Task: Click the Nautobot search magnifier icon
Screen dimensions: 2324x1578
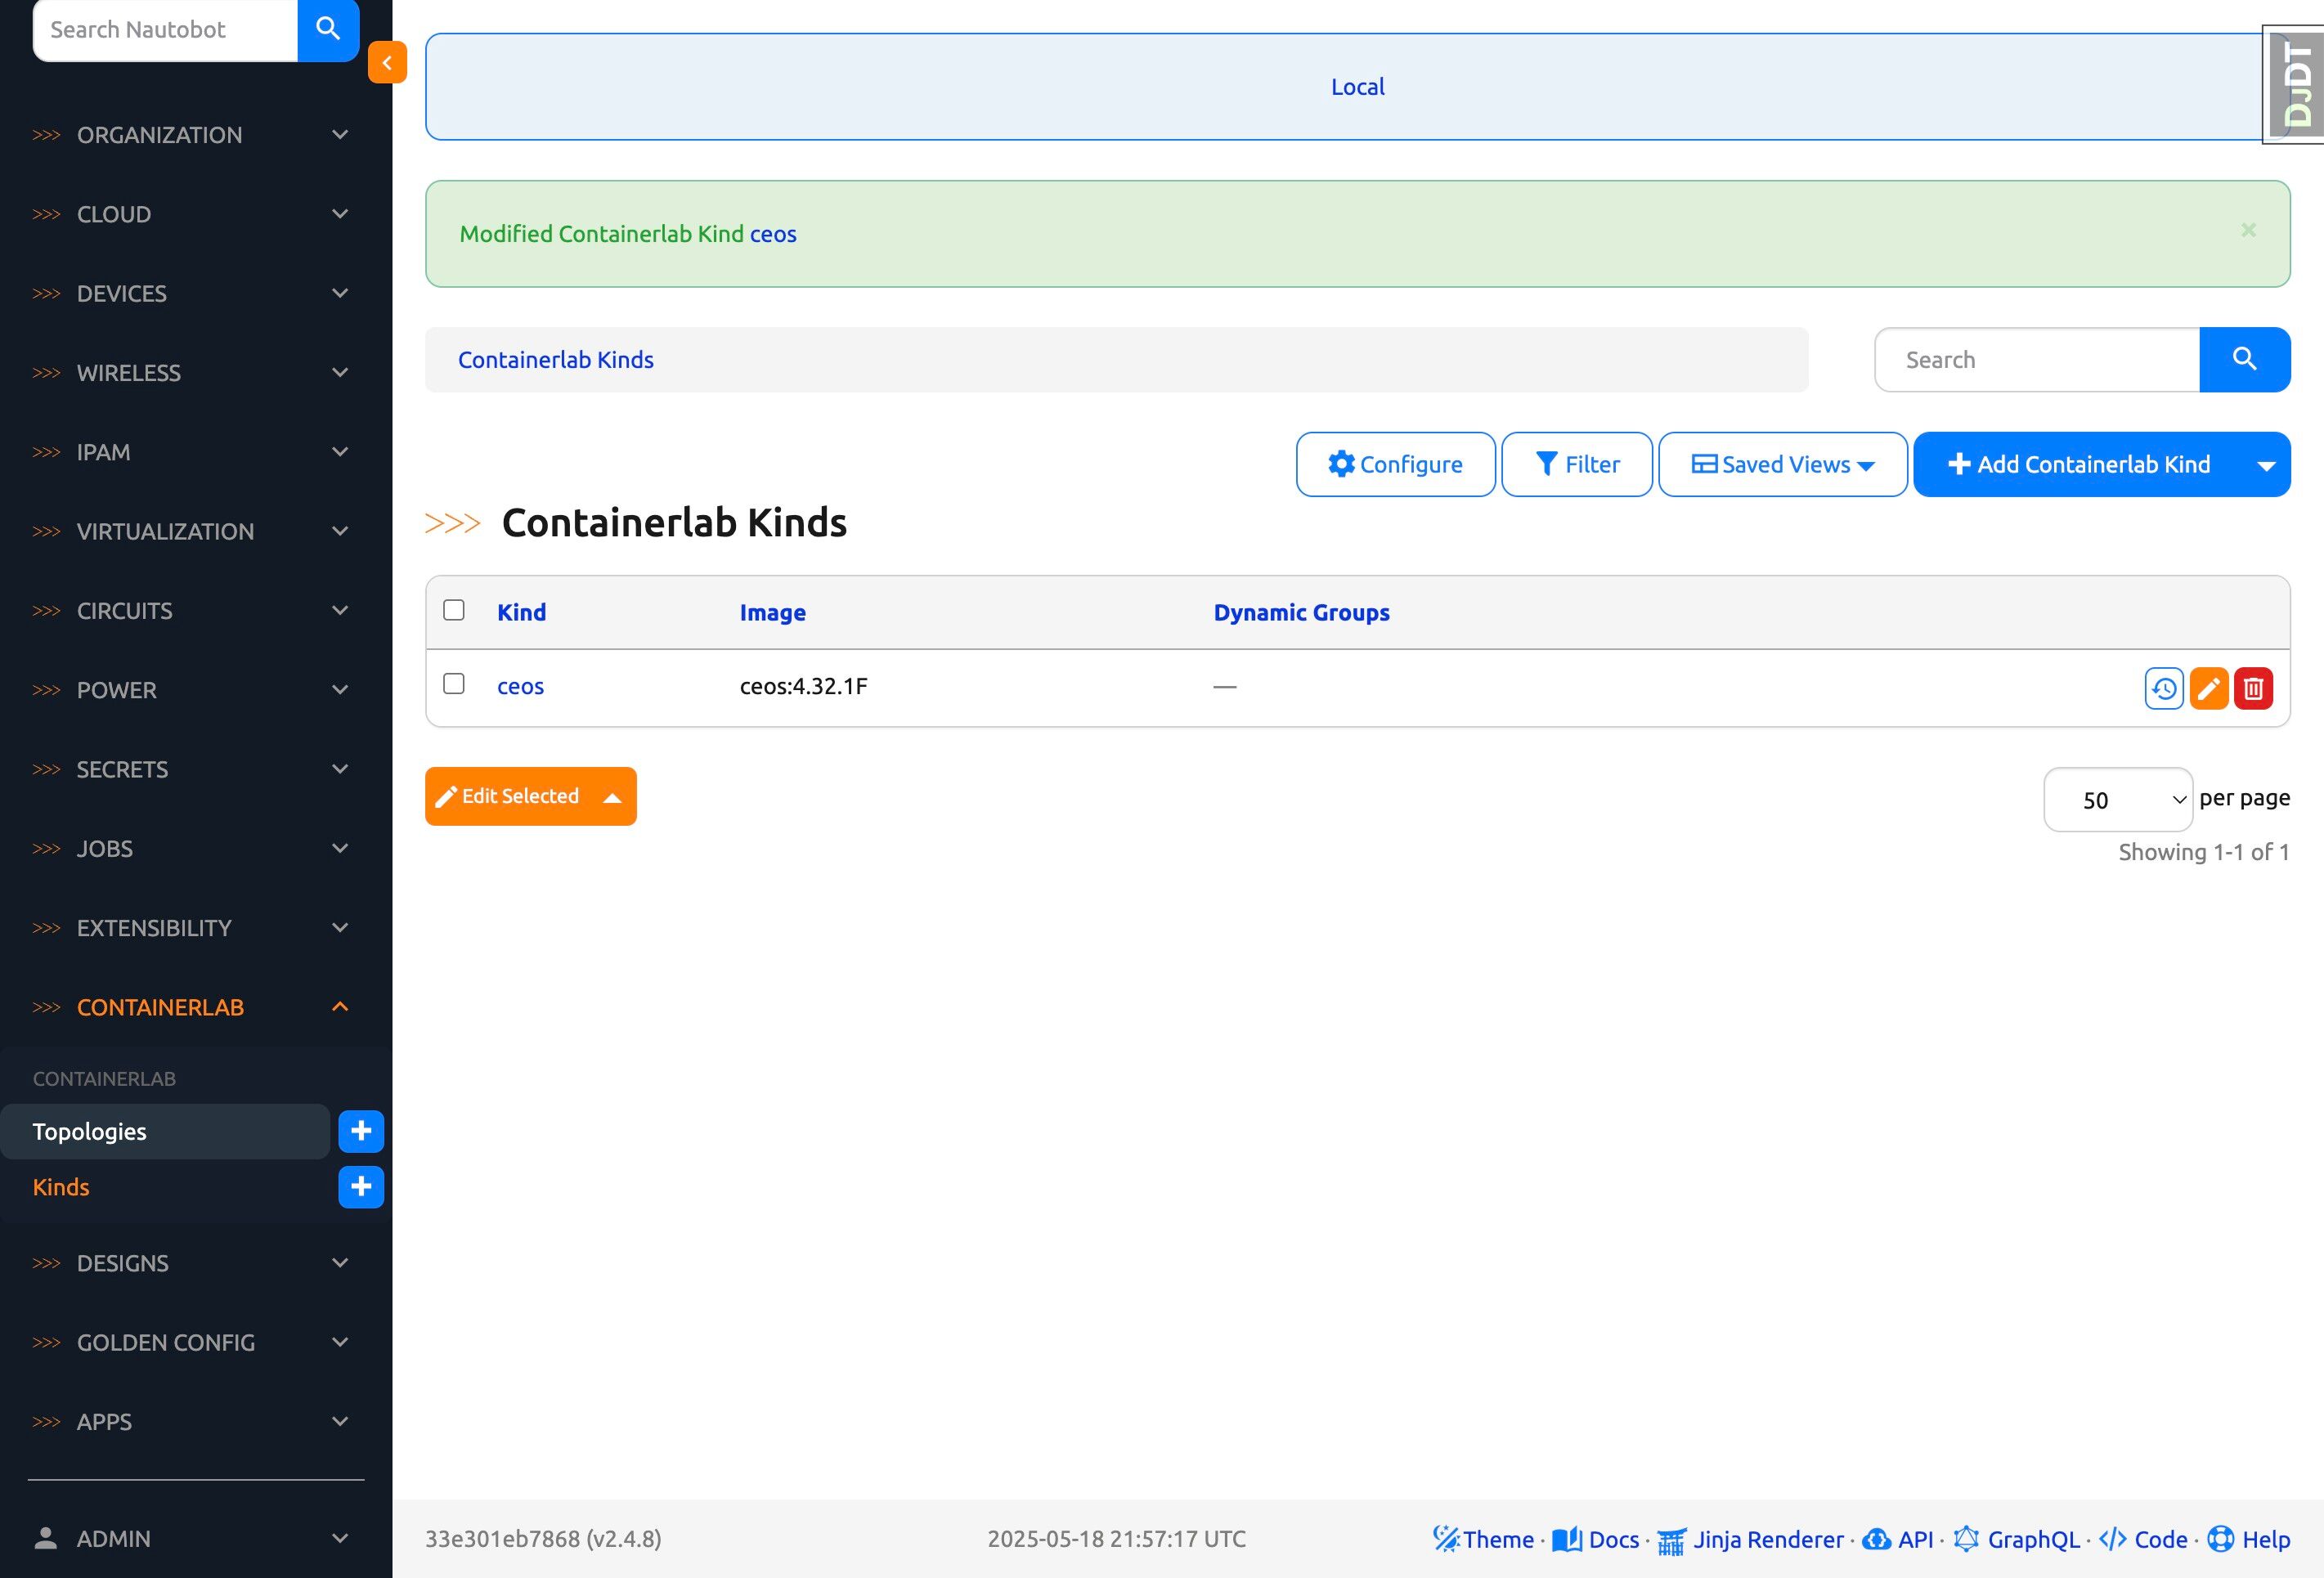Action: [328, 29]
